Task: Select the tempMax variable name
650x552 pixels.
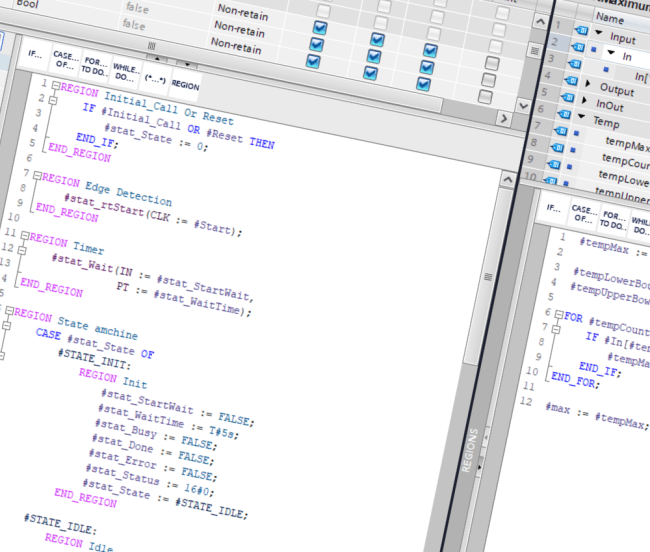Action: pyautogui.click(x=627, y=144)
